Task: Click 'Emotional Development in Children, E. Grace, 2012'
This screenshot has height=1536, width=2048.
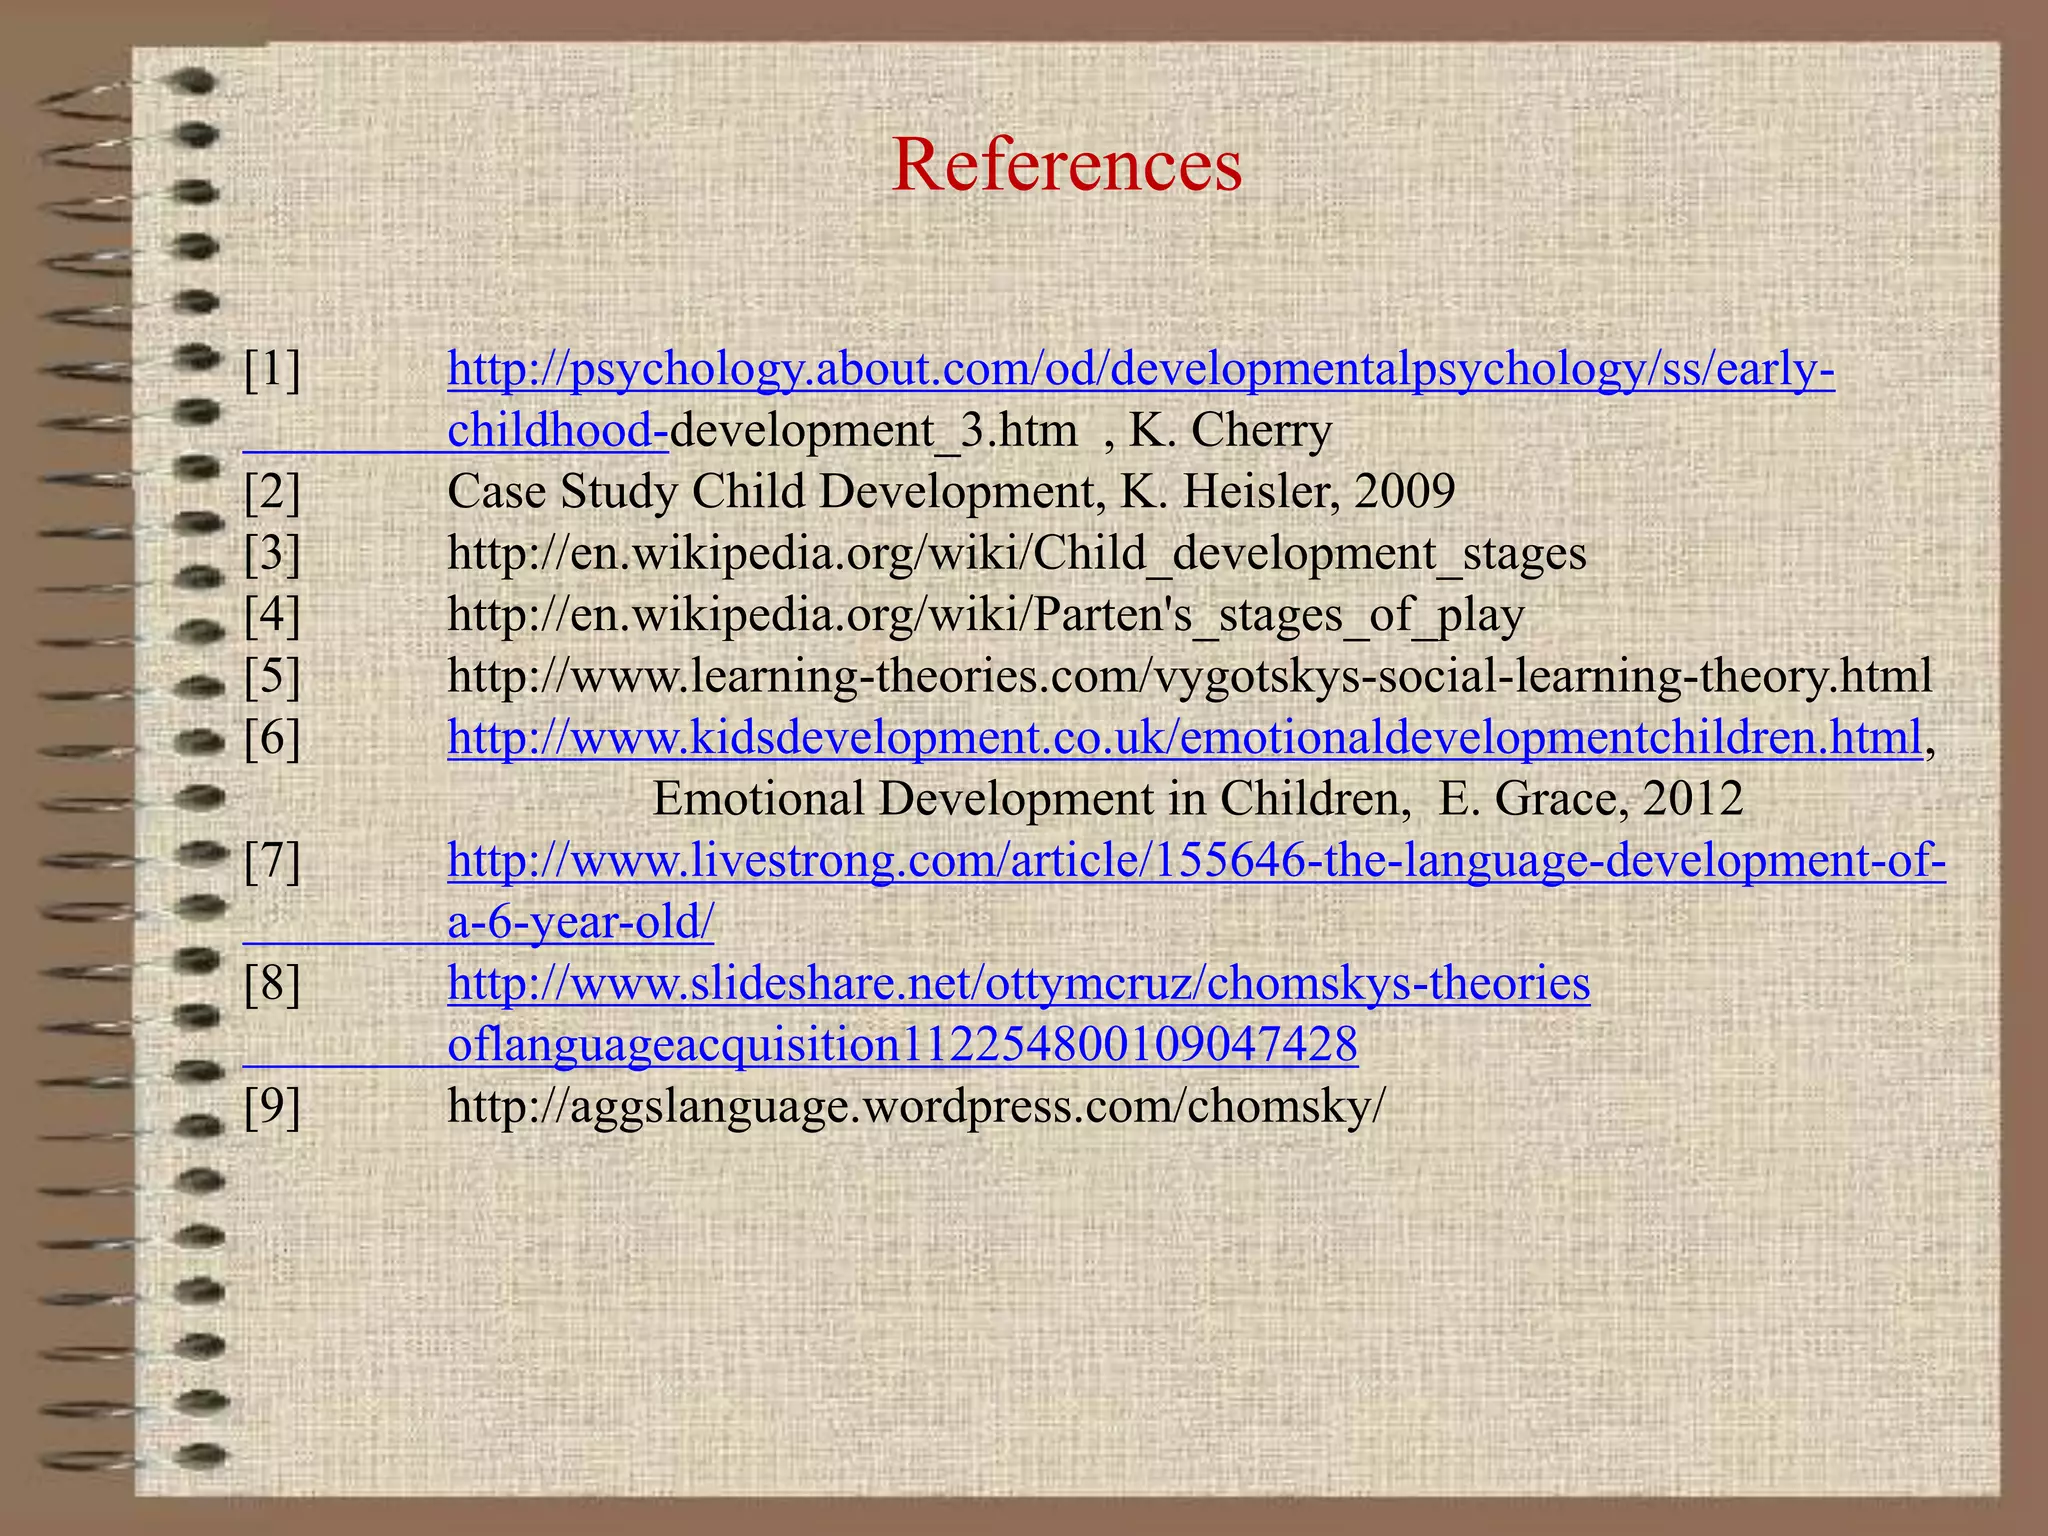Action: 1198,800
